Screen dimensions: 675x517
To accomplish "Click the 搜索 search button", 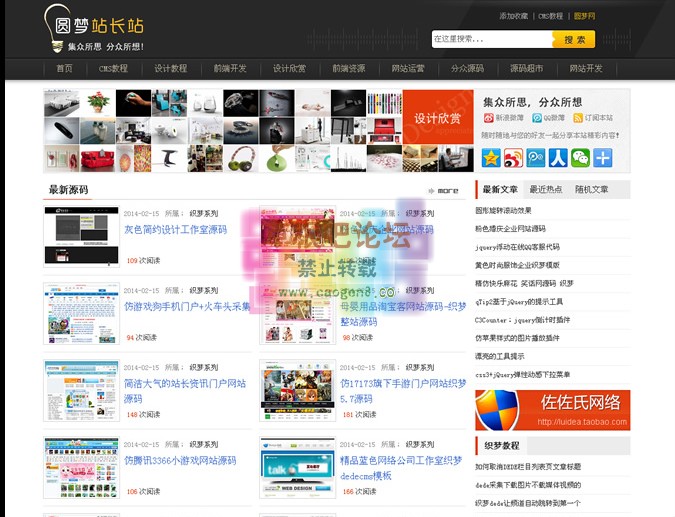I will (574, 40).
